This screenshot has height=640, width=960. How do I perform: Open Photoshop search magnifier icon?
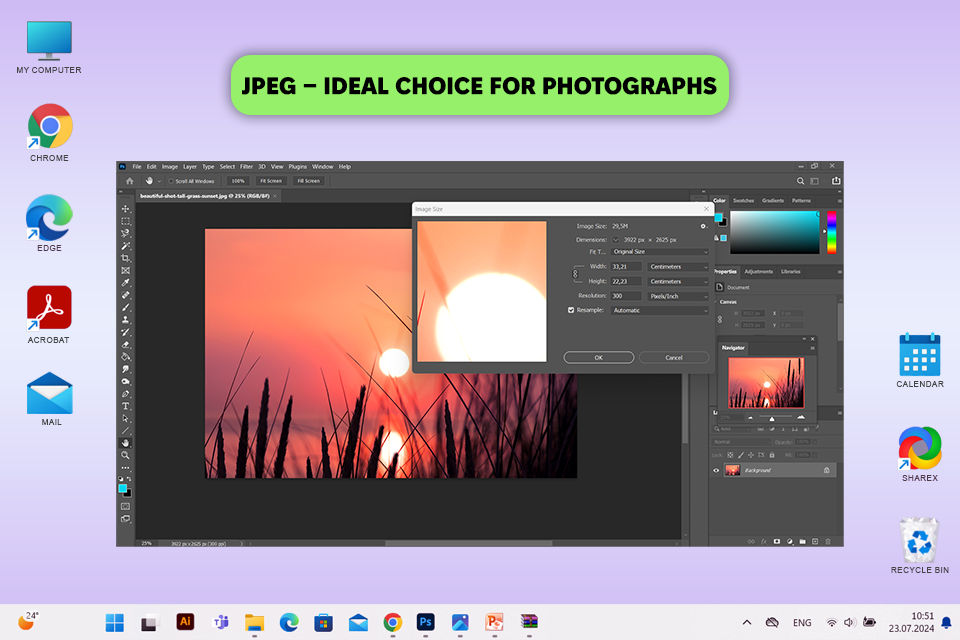point(800,181)
